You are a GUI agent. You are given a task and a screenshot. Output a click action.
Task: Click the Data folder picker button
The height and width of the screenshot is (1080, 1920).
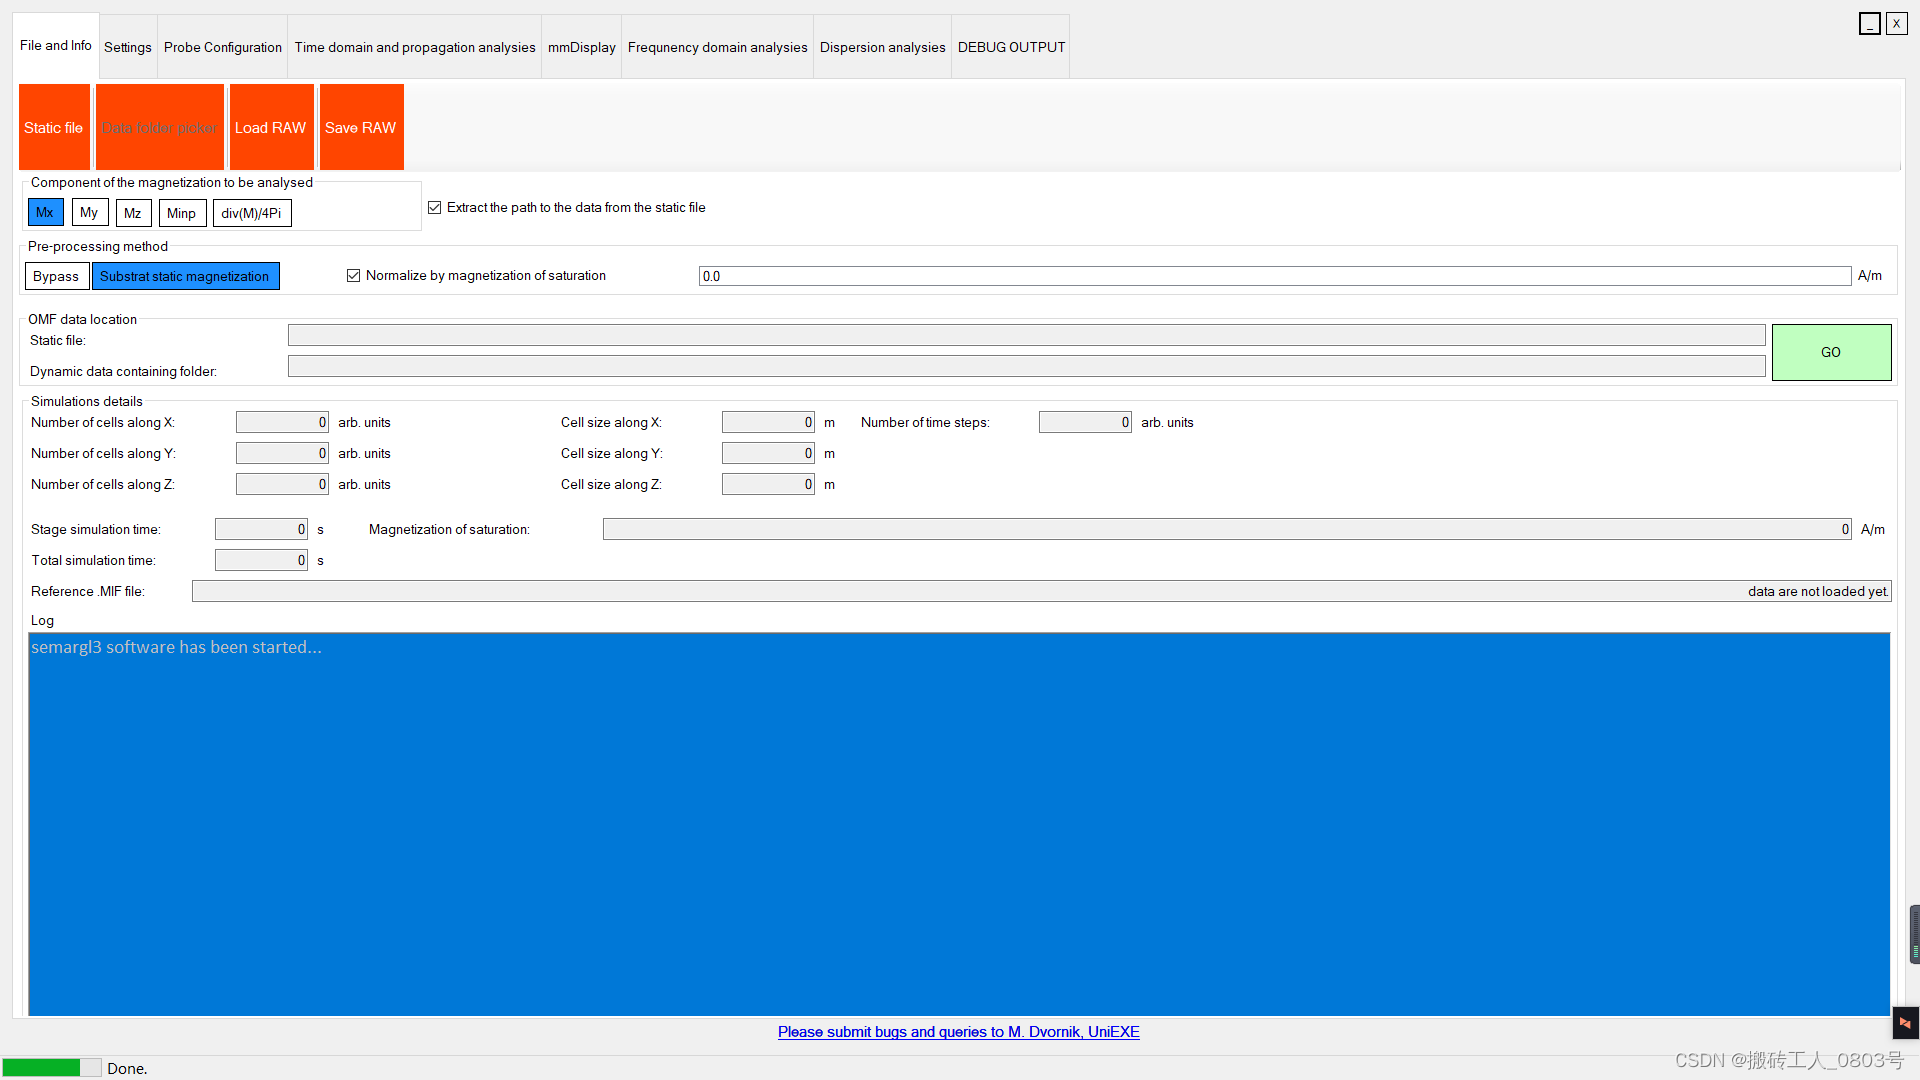160,127
